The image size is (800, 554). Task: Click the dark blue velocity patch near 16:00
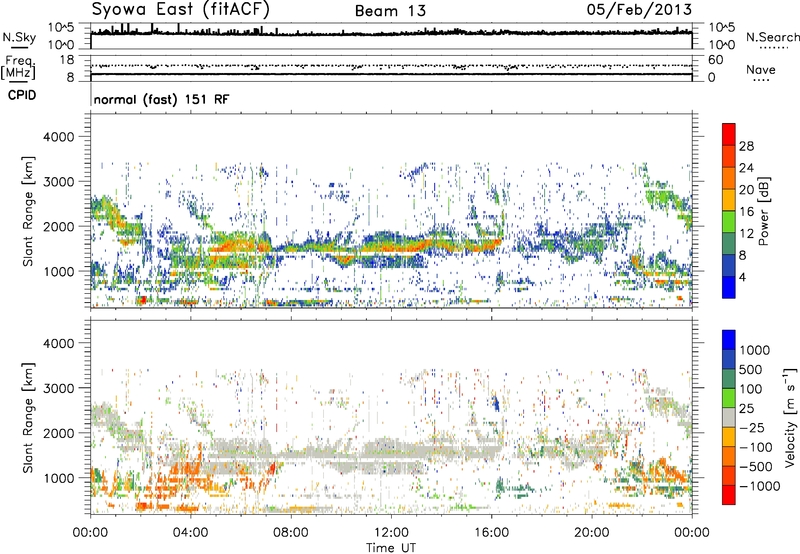(495, 402)
